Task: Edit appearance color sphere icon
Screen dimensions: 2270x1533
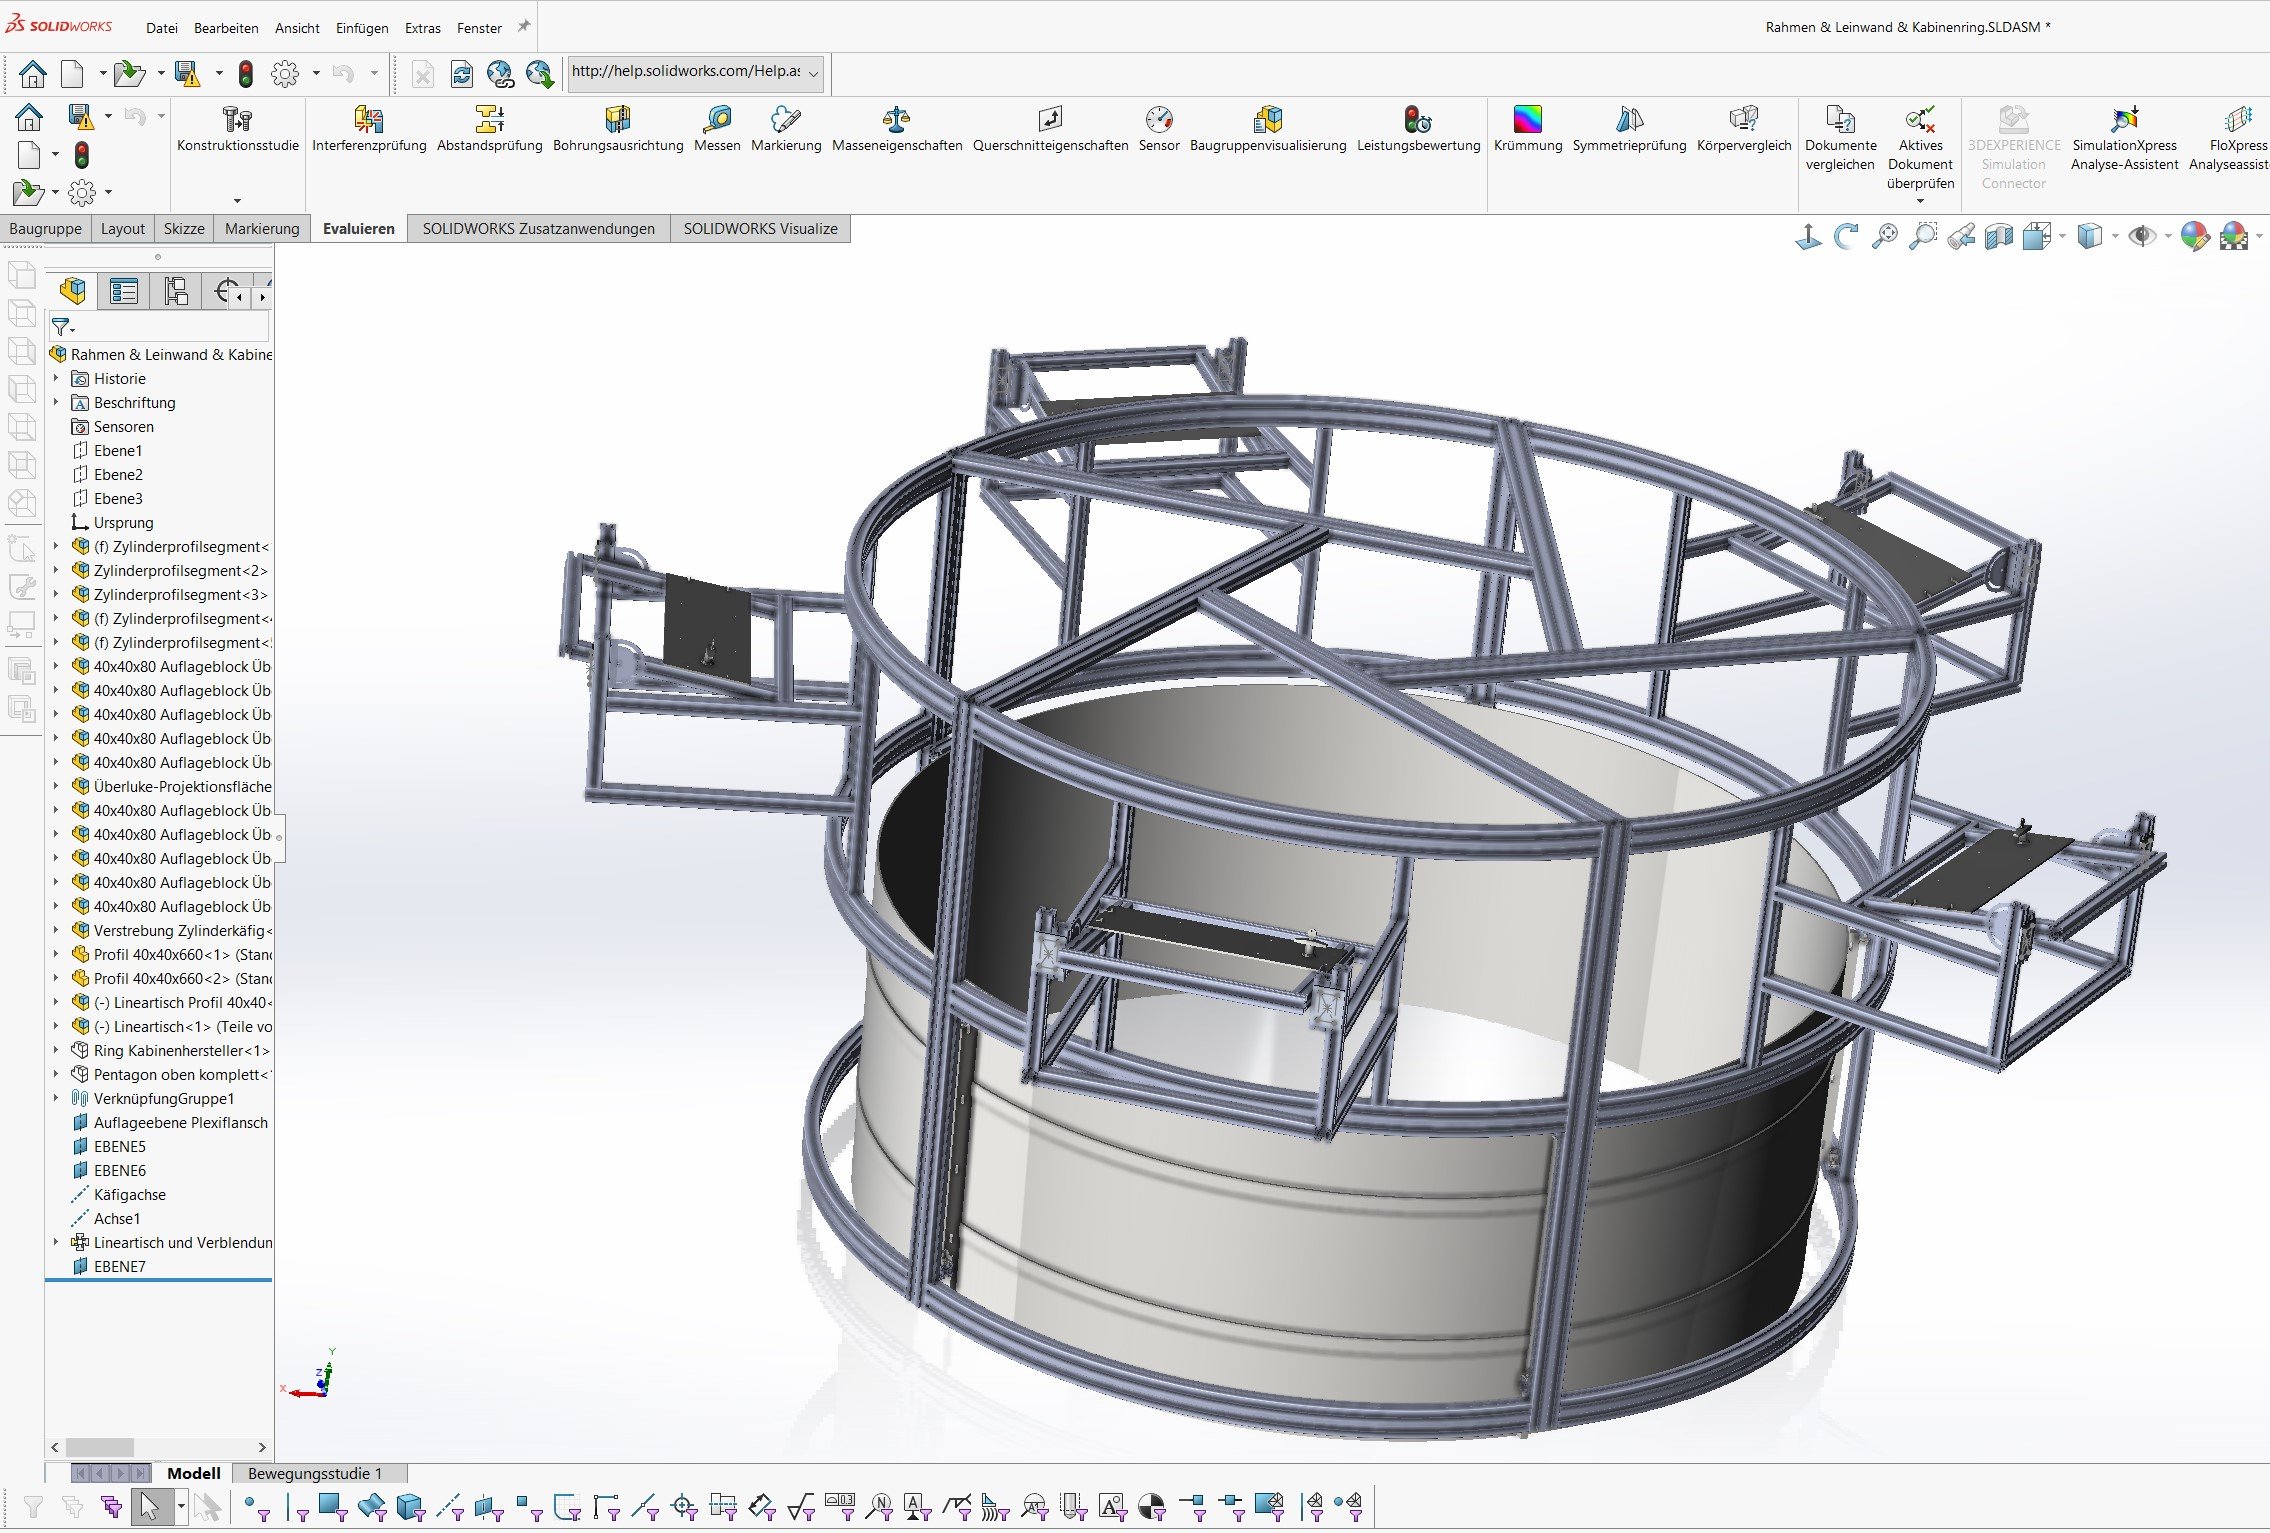Action: coord(2194,237)
